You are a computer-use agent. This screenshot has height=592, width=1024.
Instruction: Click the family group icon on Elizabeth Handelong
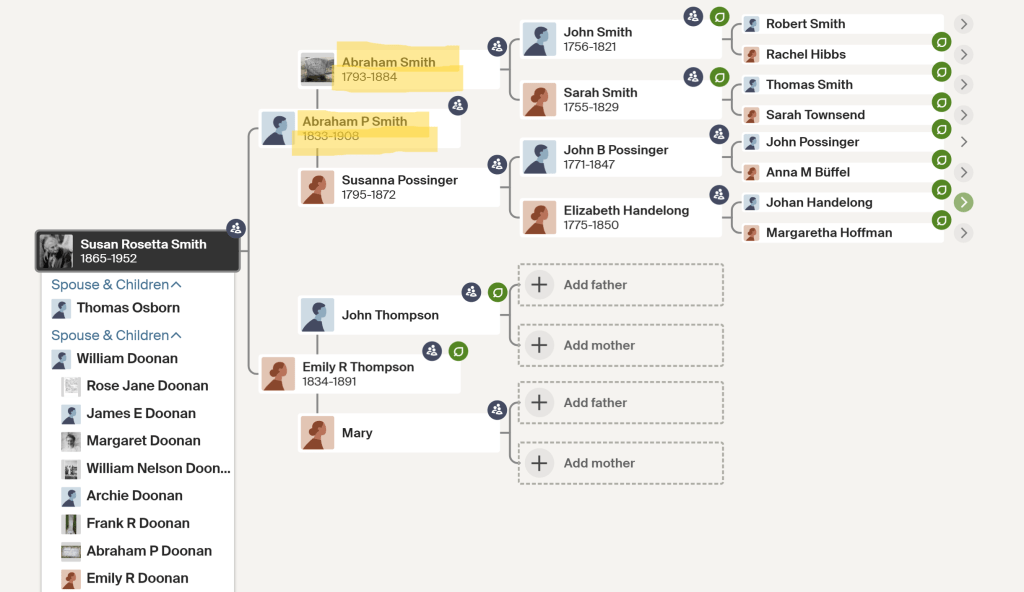tap(719, 195)
